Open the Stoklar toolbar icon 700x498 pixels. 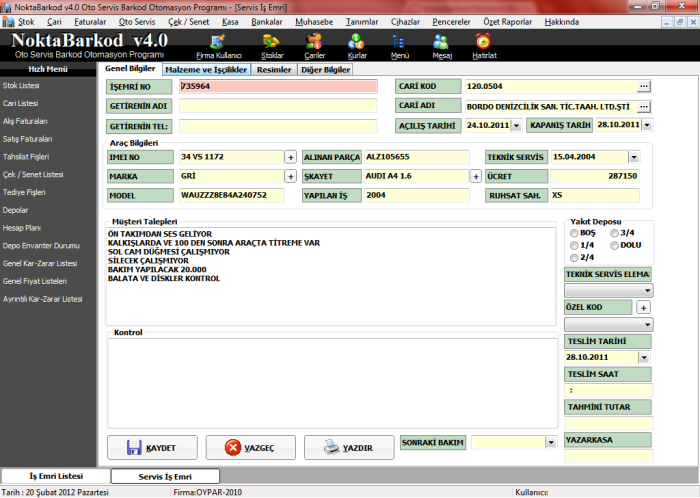click(272, 47)
